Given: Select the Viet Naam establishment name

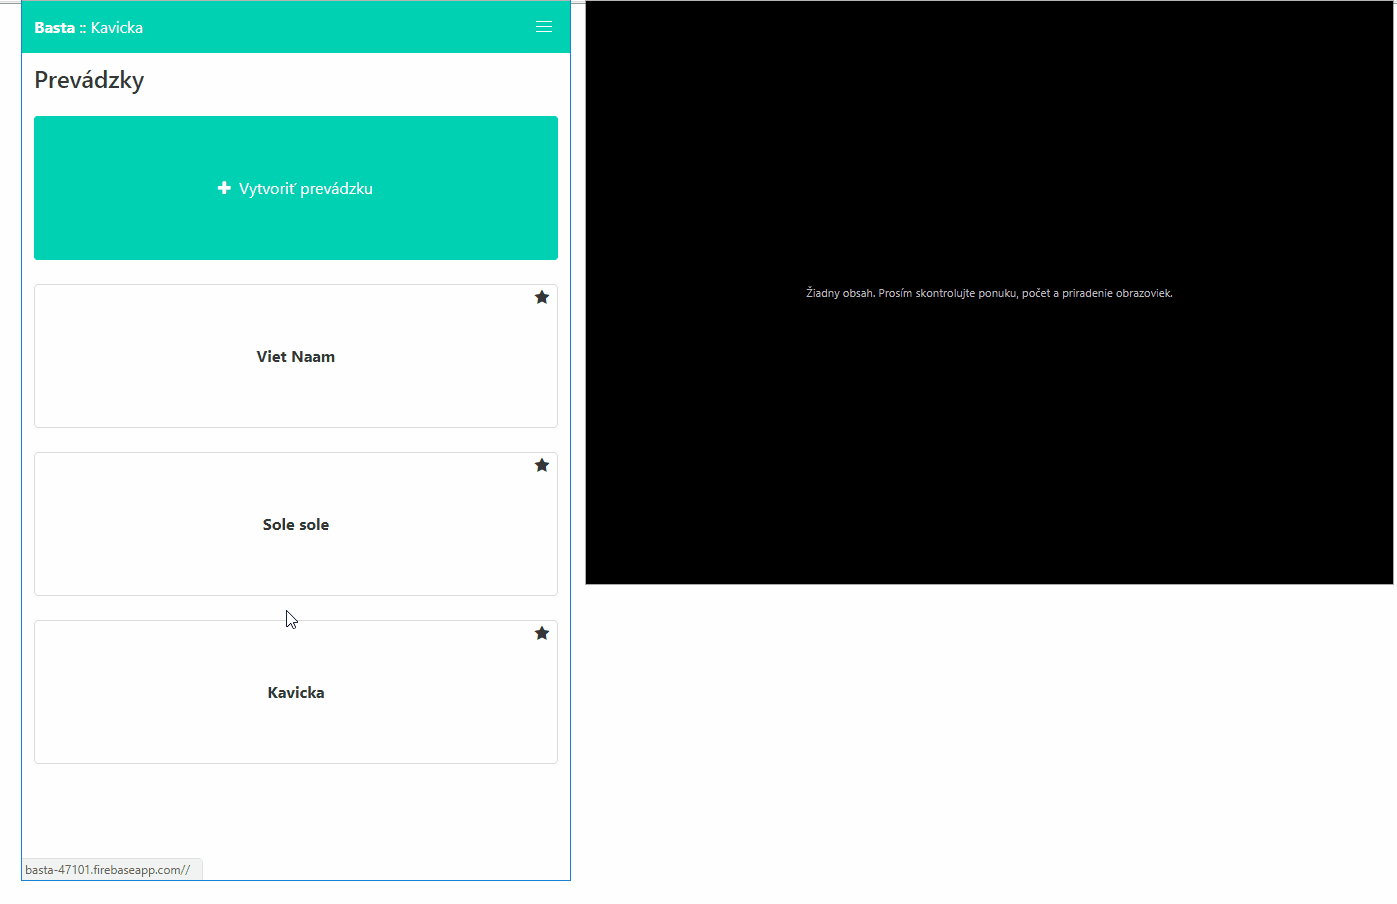Looking at the screenshot, I should tap(295, 357).
